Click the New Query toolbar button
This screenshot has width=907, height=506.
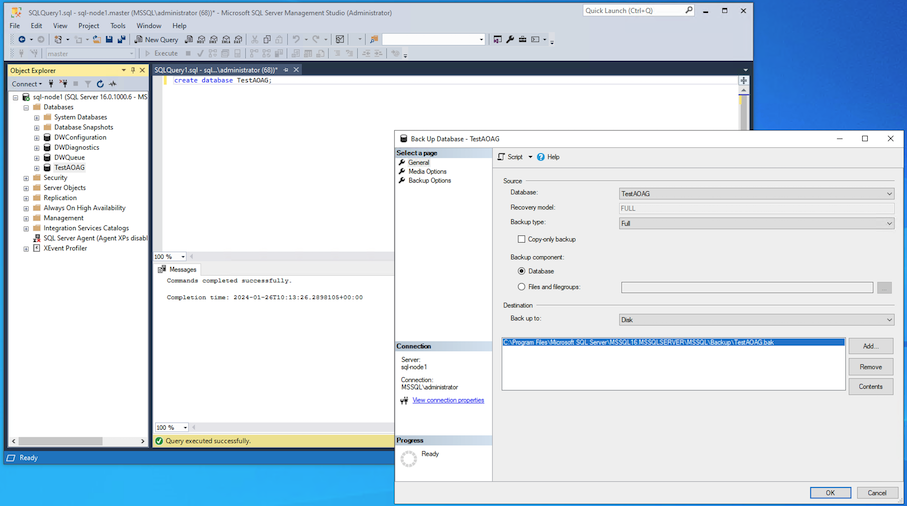click(156, 39)
